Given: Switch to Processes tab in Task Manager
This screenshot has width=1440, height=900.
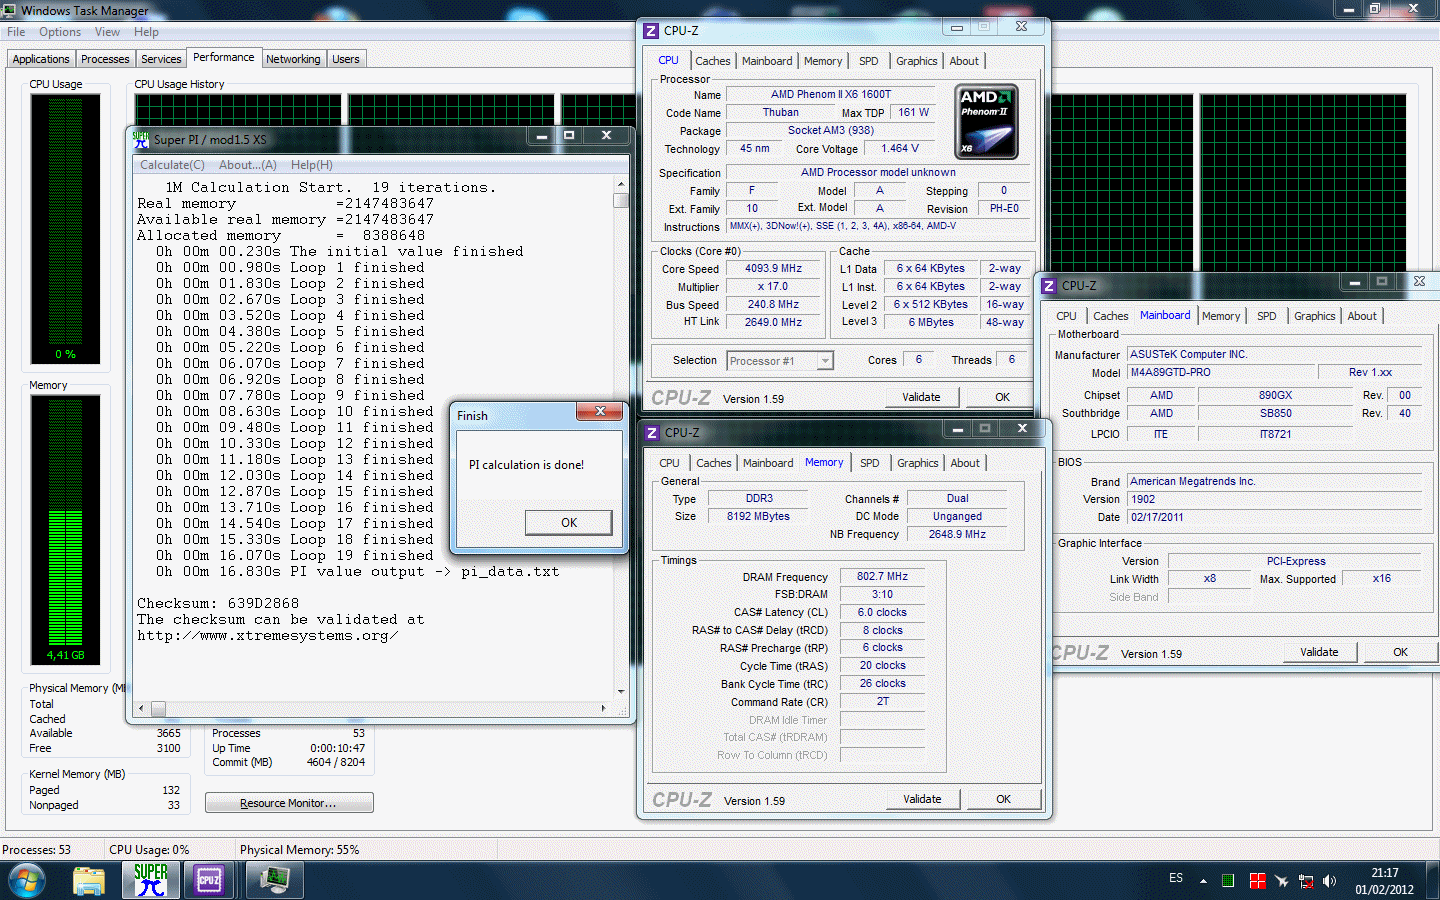Looking at the screenshot, I should 105,59.
